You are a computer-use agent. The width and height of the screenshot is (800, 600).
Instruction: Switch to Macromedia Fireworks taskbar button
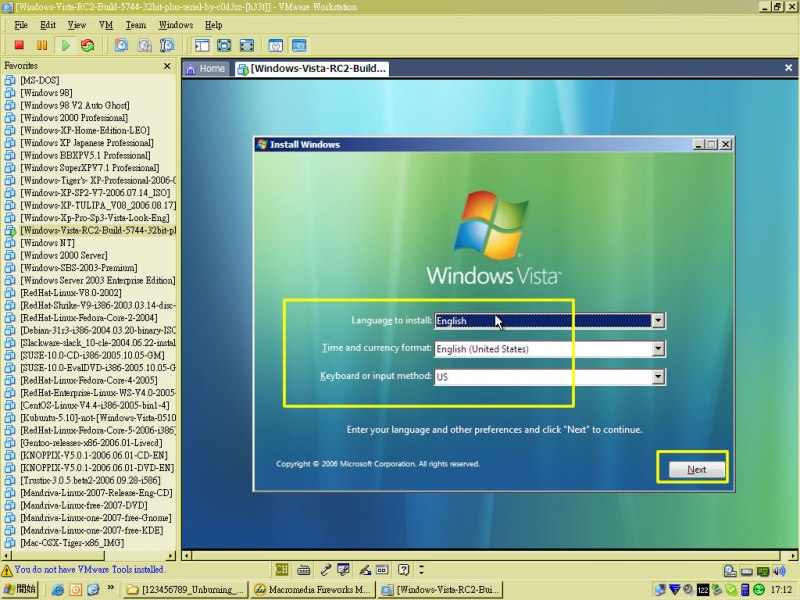pos(313,590)
